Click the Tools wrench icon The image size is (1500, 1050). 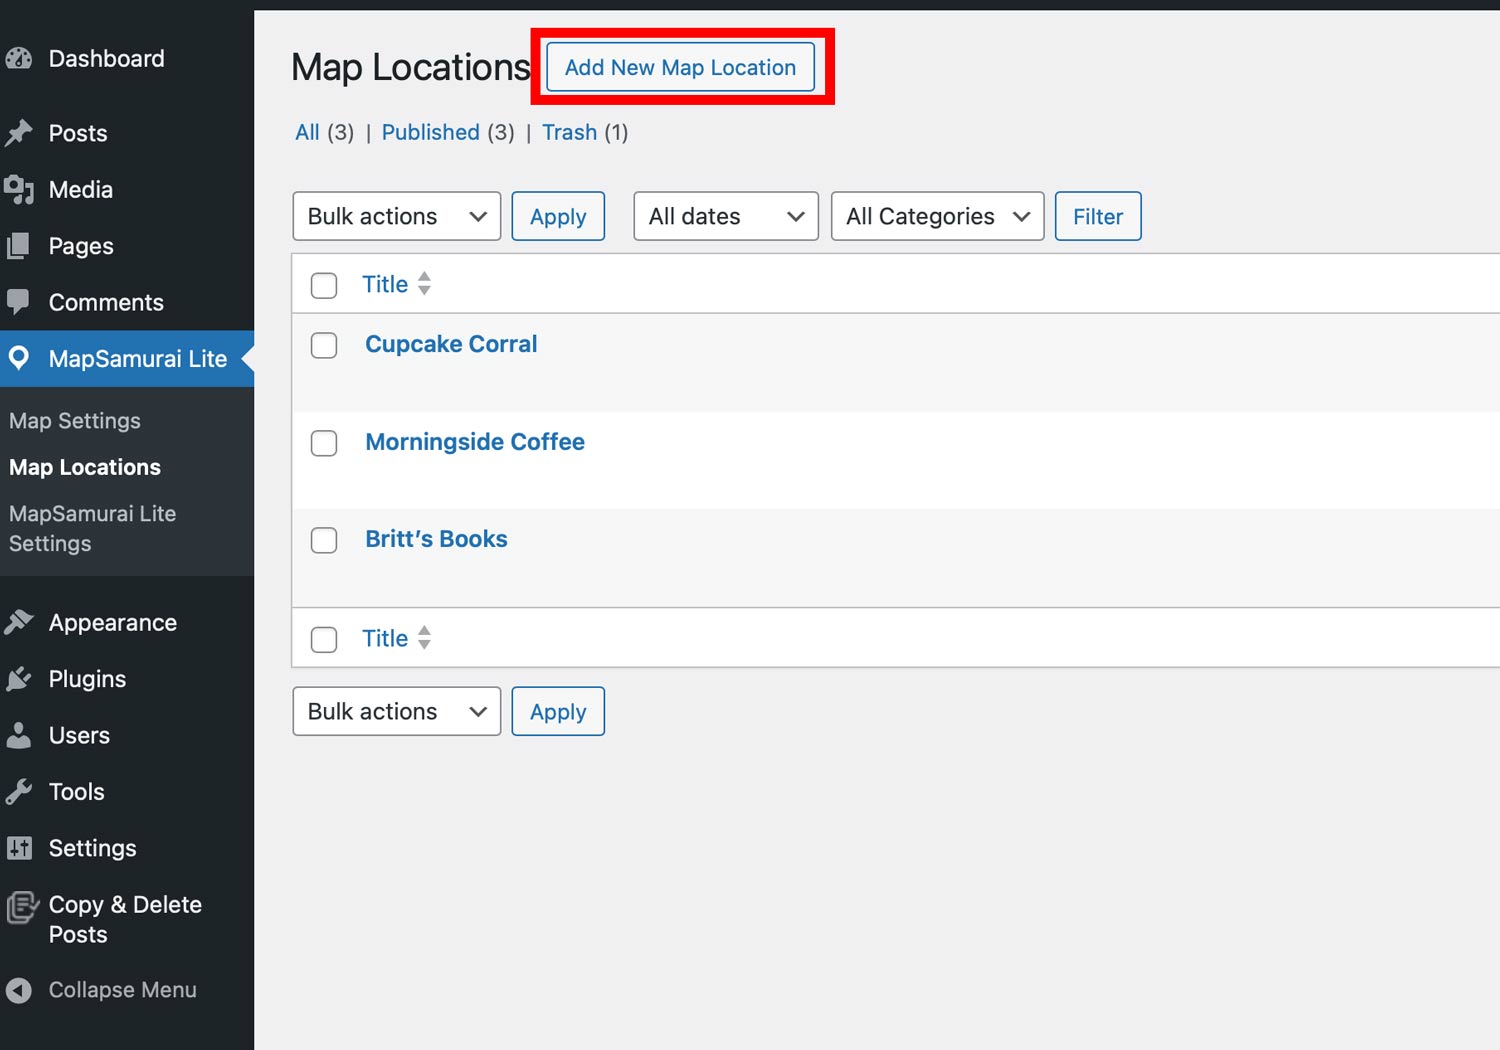coord(19,792)
